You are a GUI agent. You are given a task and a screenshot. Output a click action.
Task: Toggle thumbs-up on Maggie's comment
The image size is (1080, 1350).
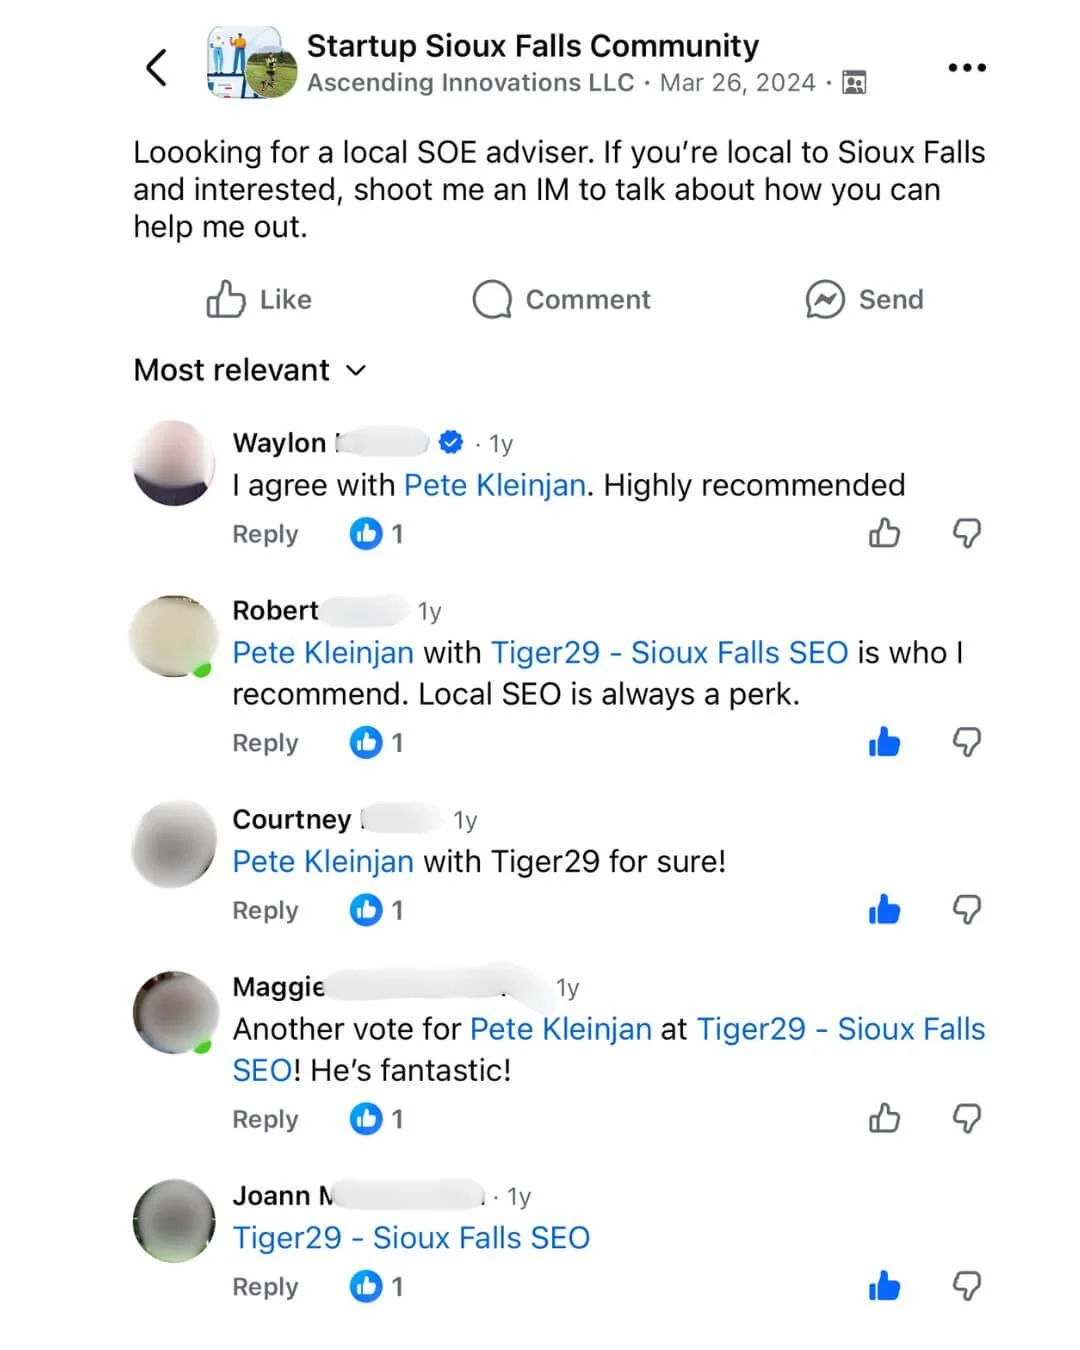pos(884,1118)
